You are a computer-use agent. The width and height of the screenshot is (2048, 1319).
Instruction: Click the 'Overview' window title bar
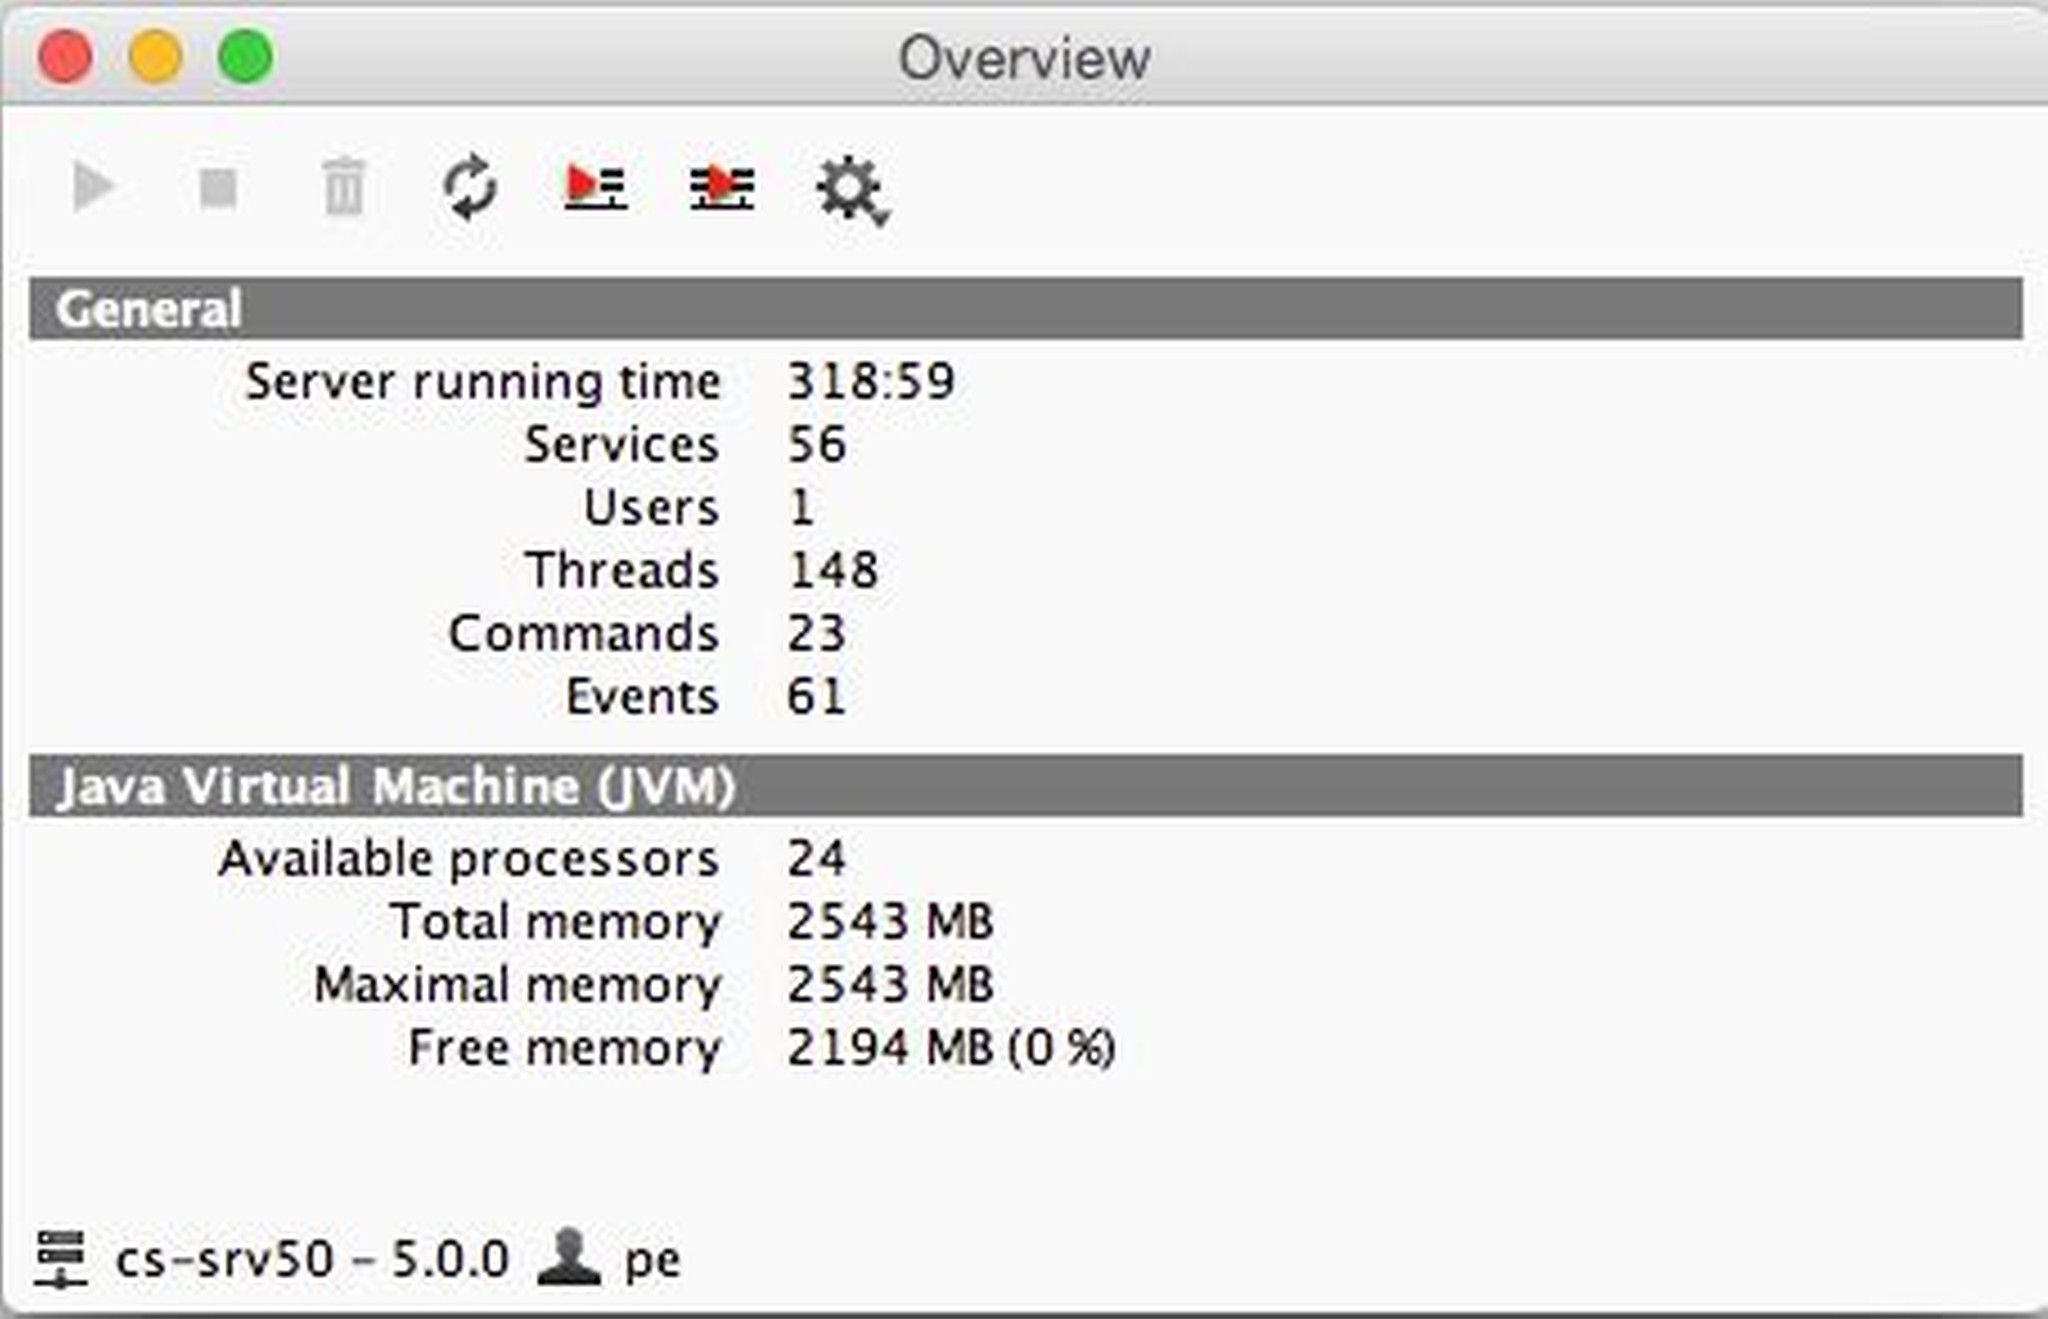click(1024, 58)
